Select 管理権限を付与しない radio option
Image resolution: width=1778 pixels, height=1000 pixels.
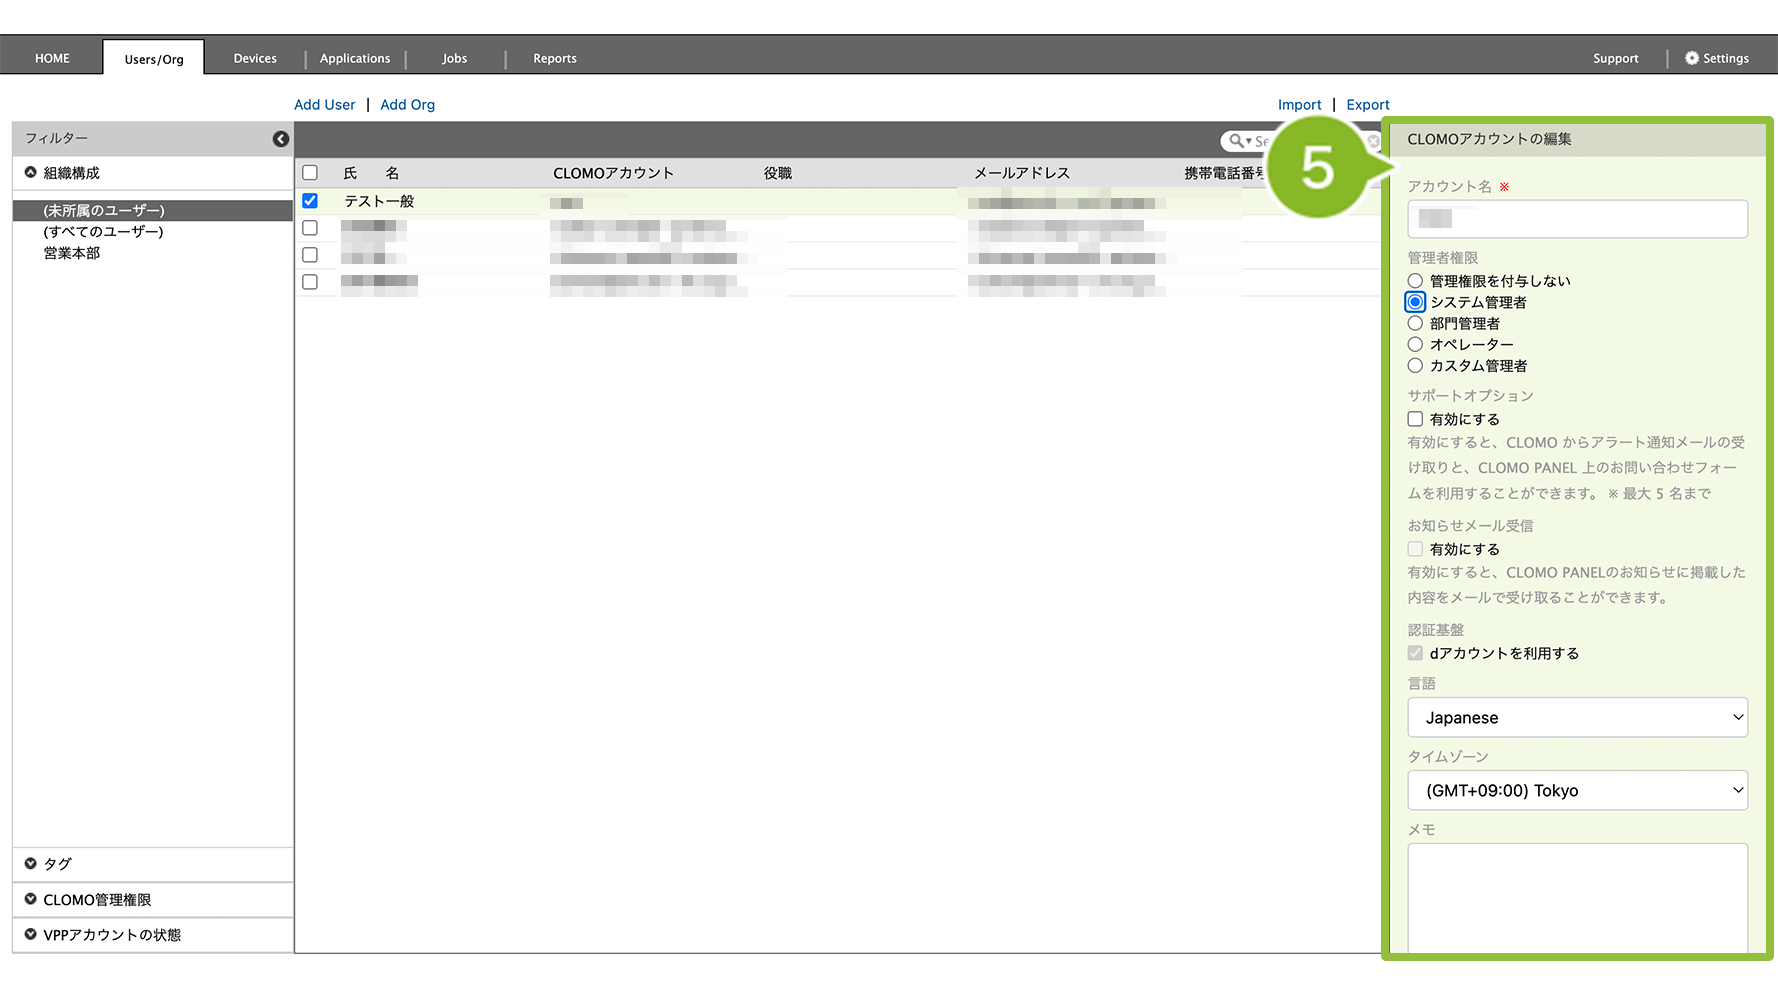pos(1415,281)
